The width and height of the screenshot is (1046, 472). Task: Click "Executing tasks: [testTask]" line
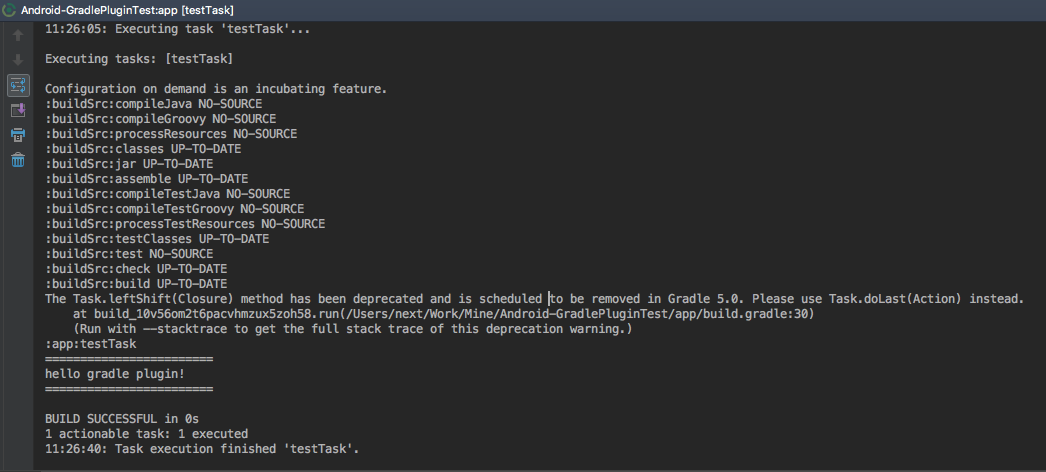point(139,59)
